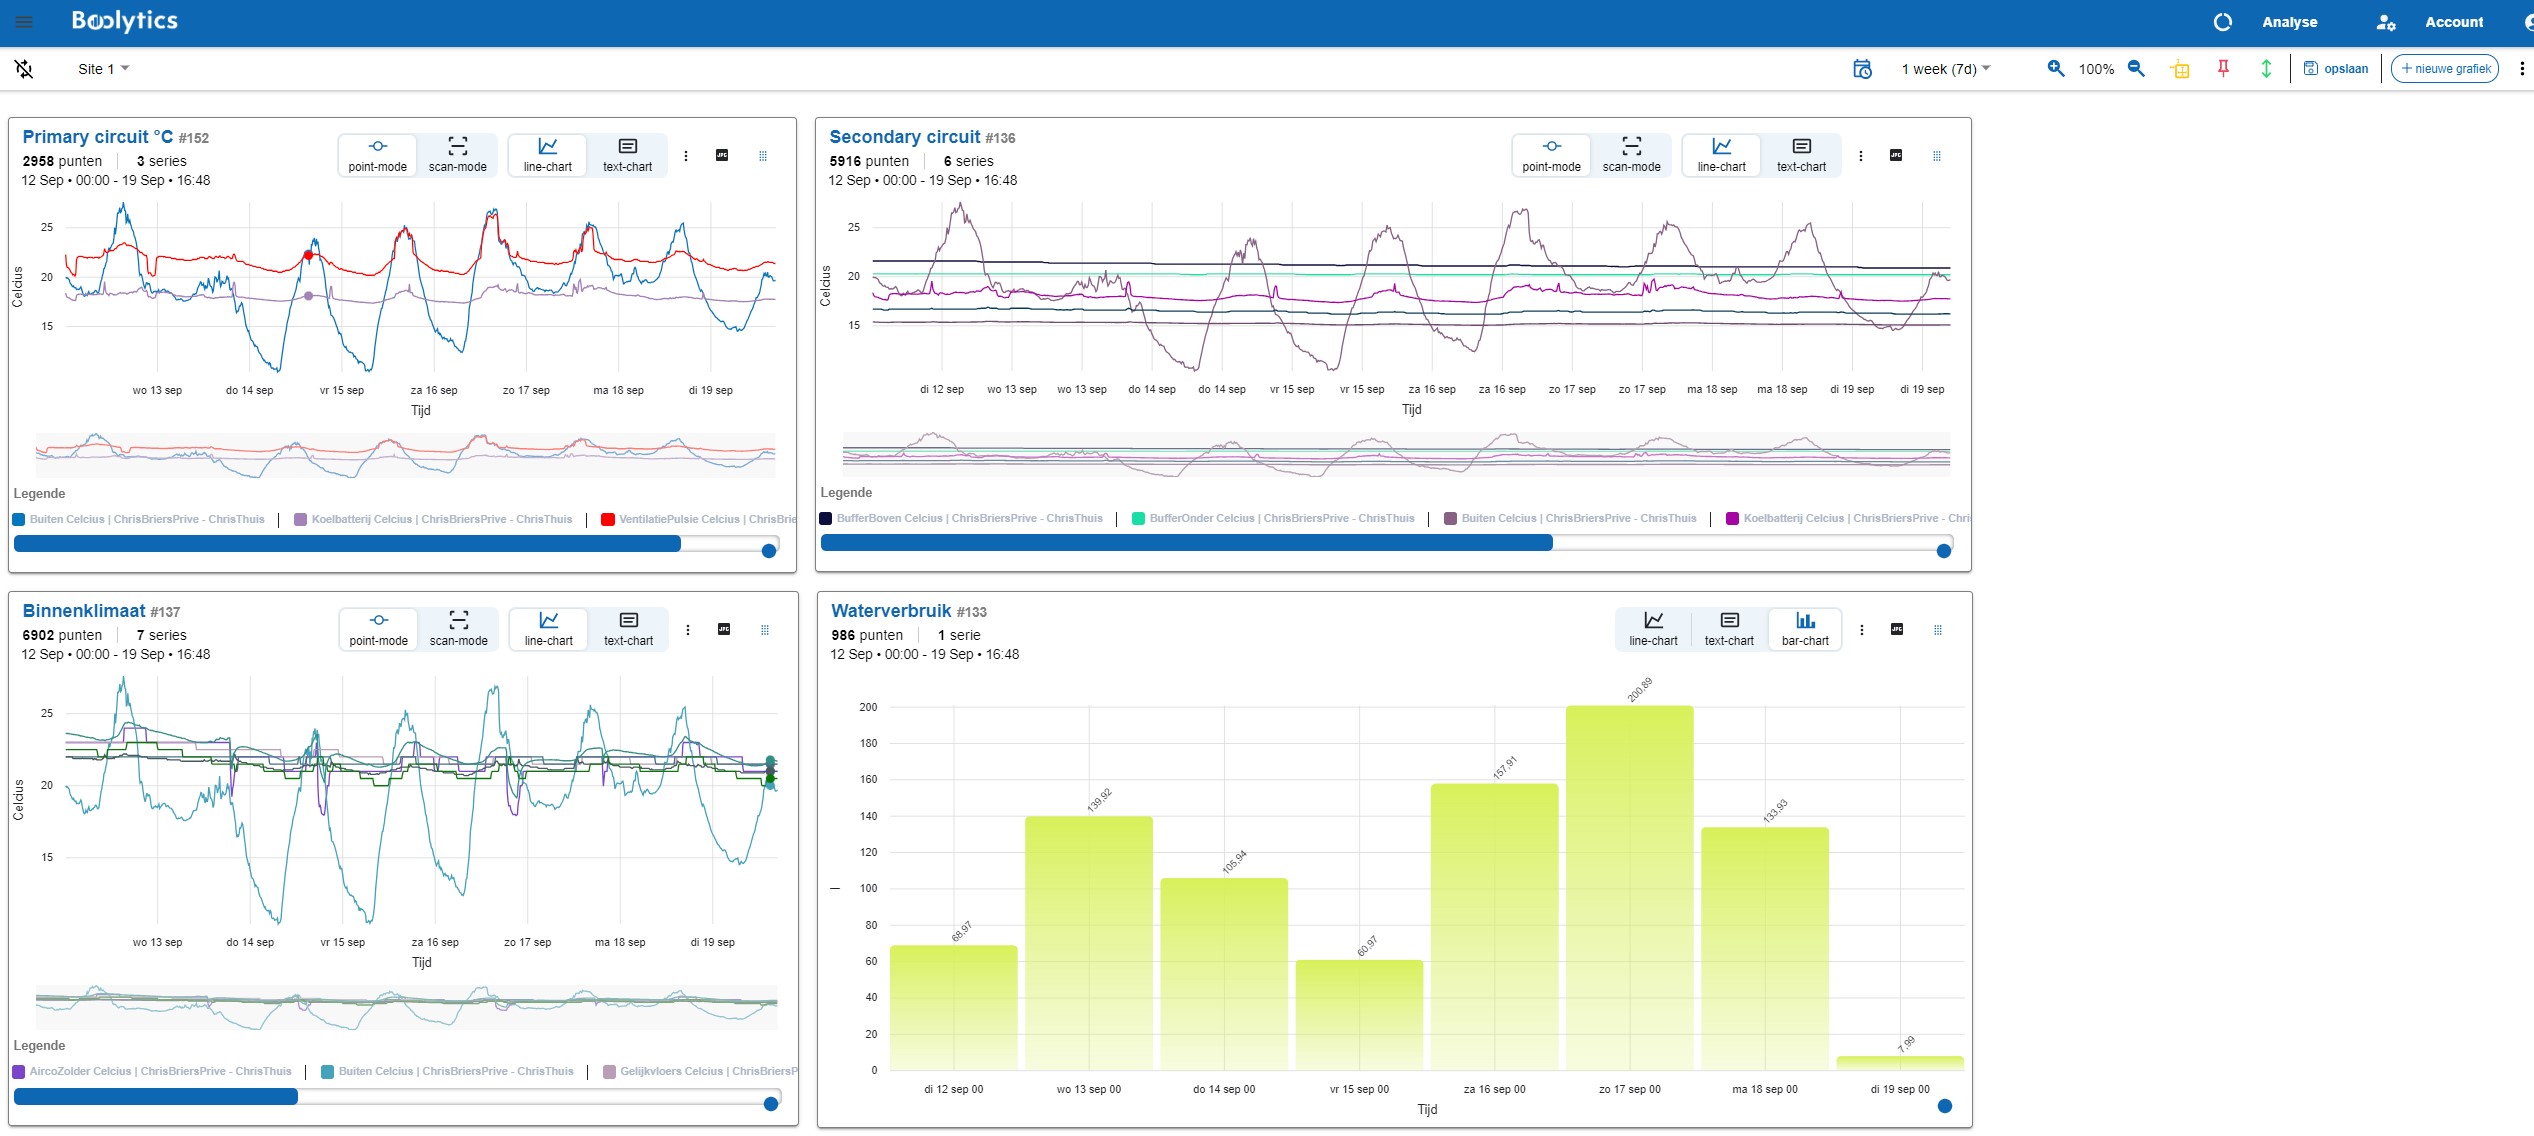Open the calendar clock date picker
2534x1136 pixels.
[x=1862, y=69]
